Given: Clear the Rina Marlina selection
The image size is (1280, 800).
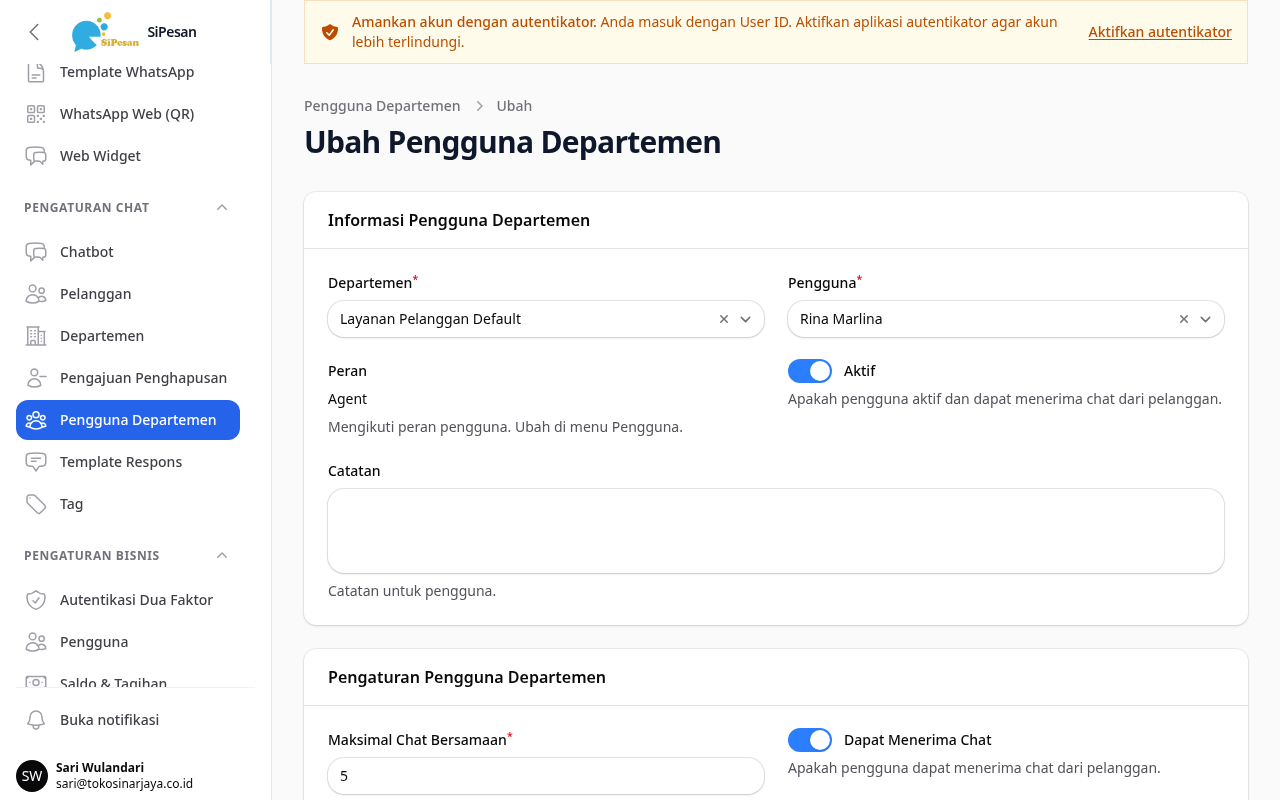Looking at the screenshot, I should click(x=1184, y=319).
